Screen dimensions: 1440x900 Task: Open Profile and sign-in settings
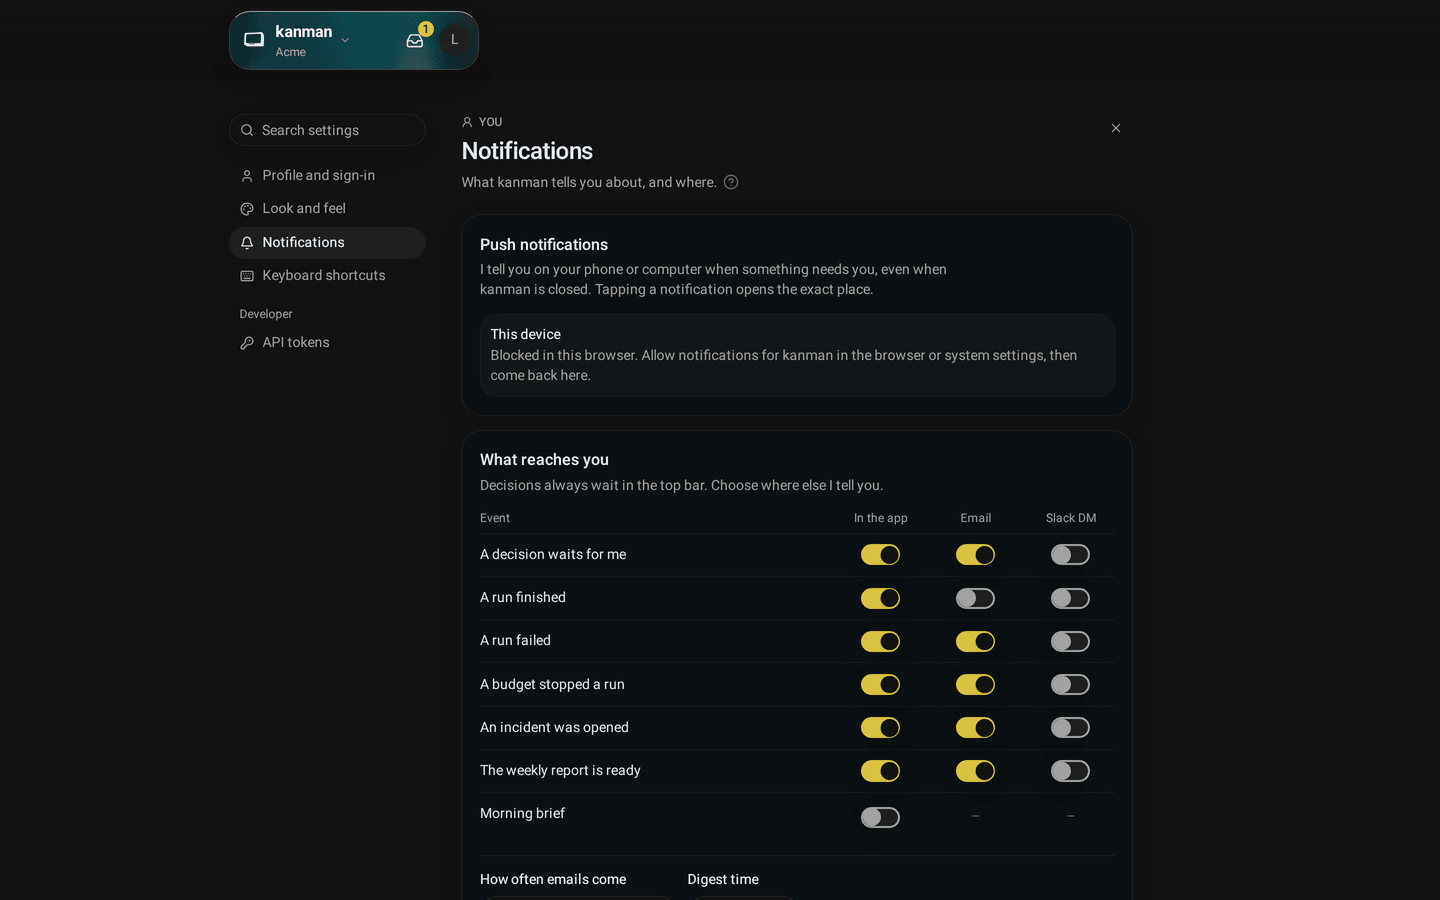pos(327,175)
